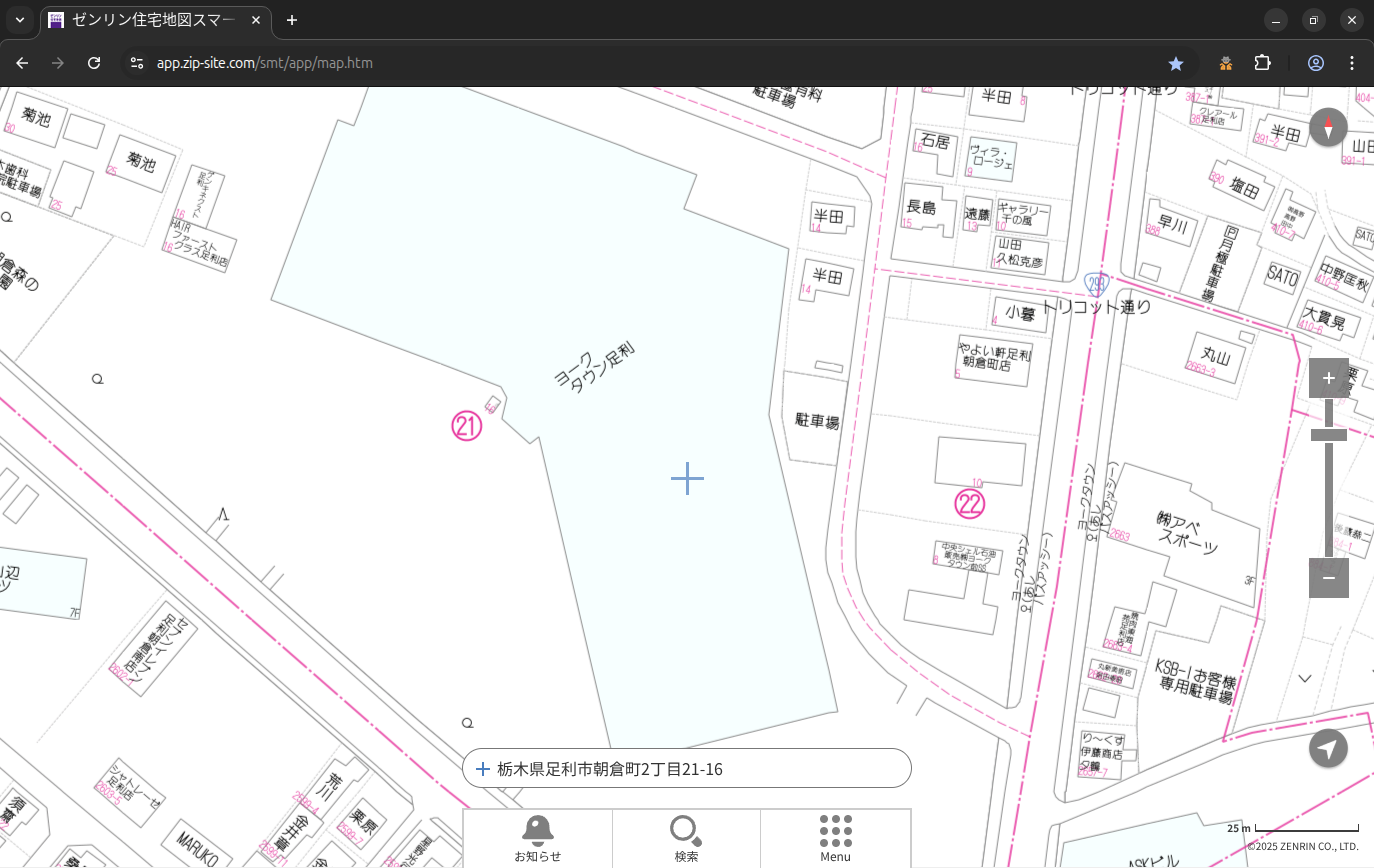Click 塩田 house label
The image size is (1374, 868).
click(1246, 188)
